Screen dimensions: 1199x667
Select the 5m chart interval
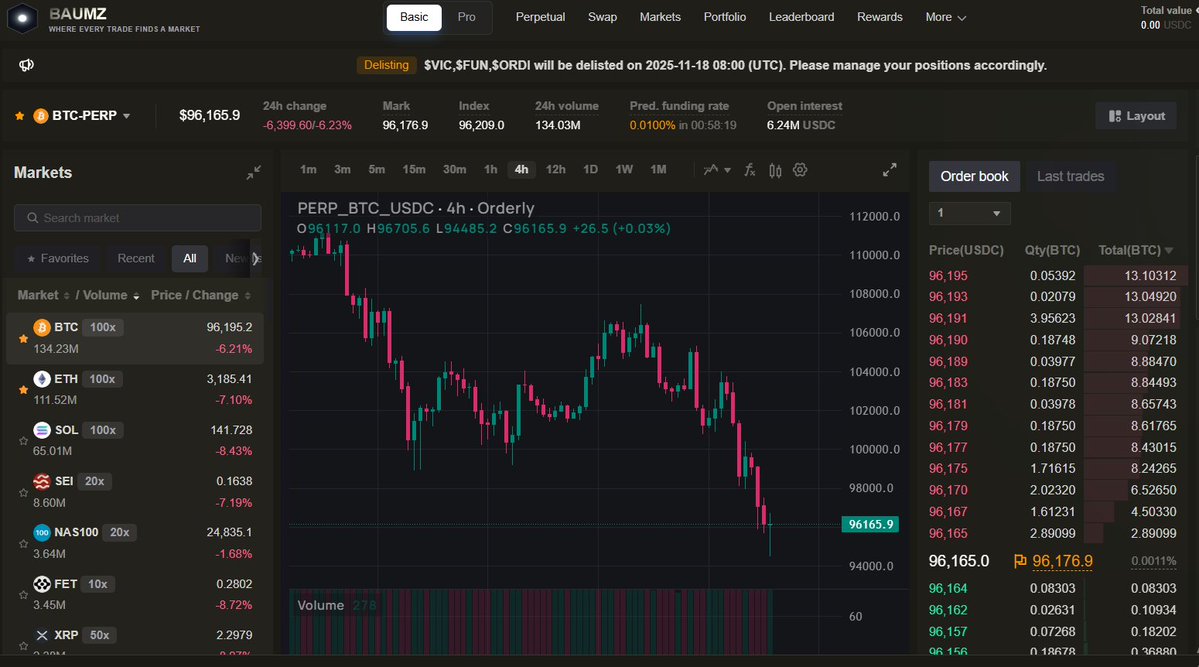pos(377,170)
